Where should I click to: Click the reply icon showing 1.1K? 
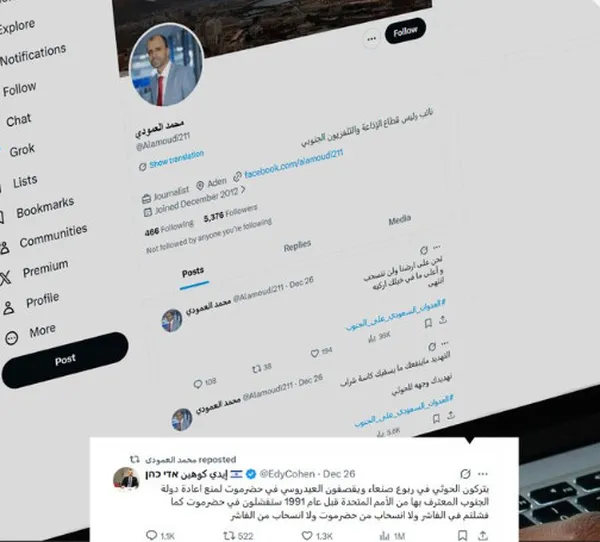pyautogui.click(x=152, y=535)
